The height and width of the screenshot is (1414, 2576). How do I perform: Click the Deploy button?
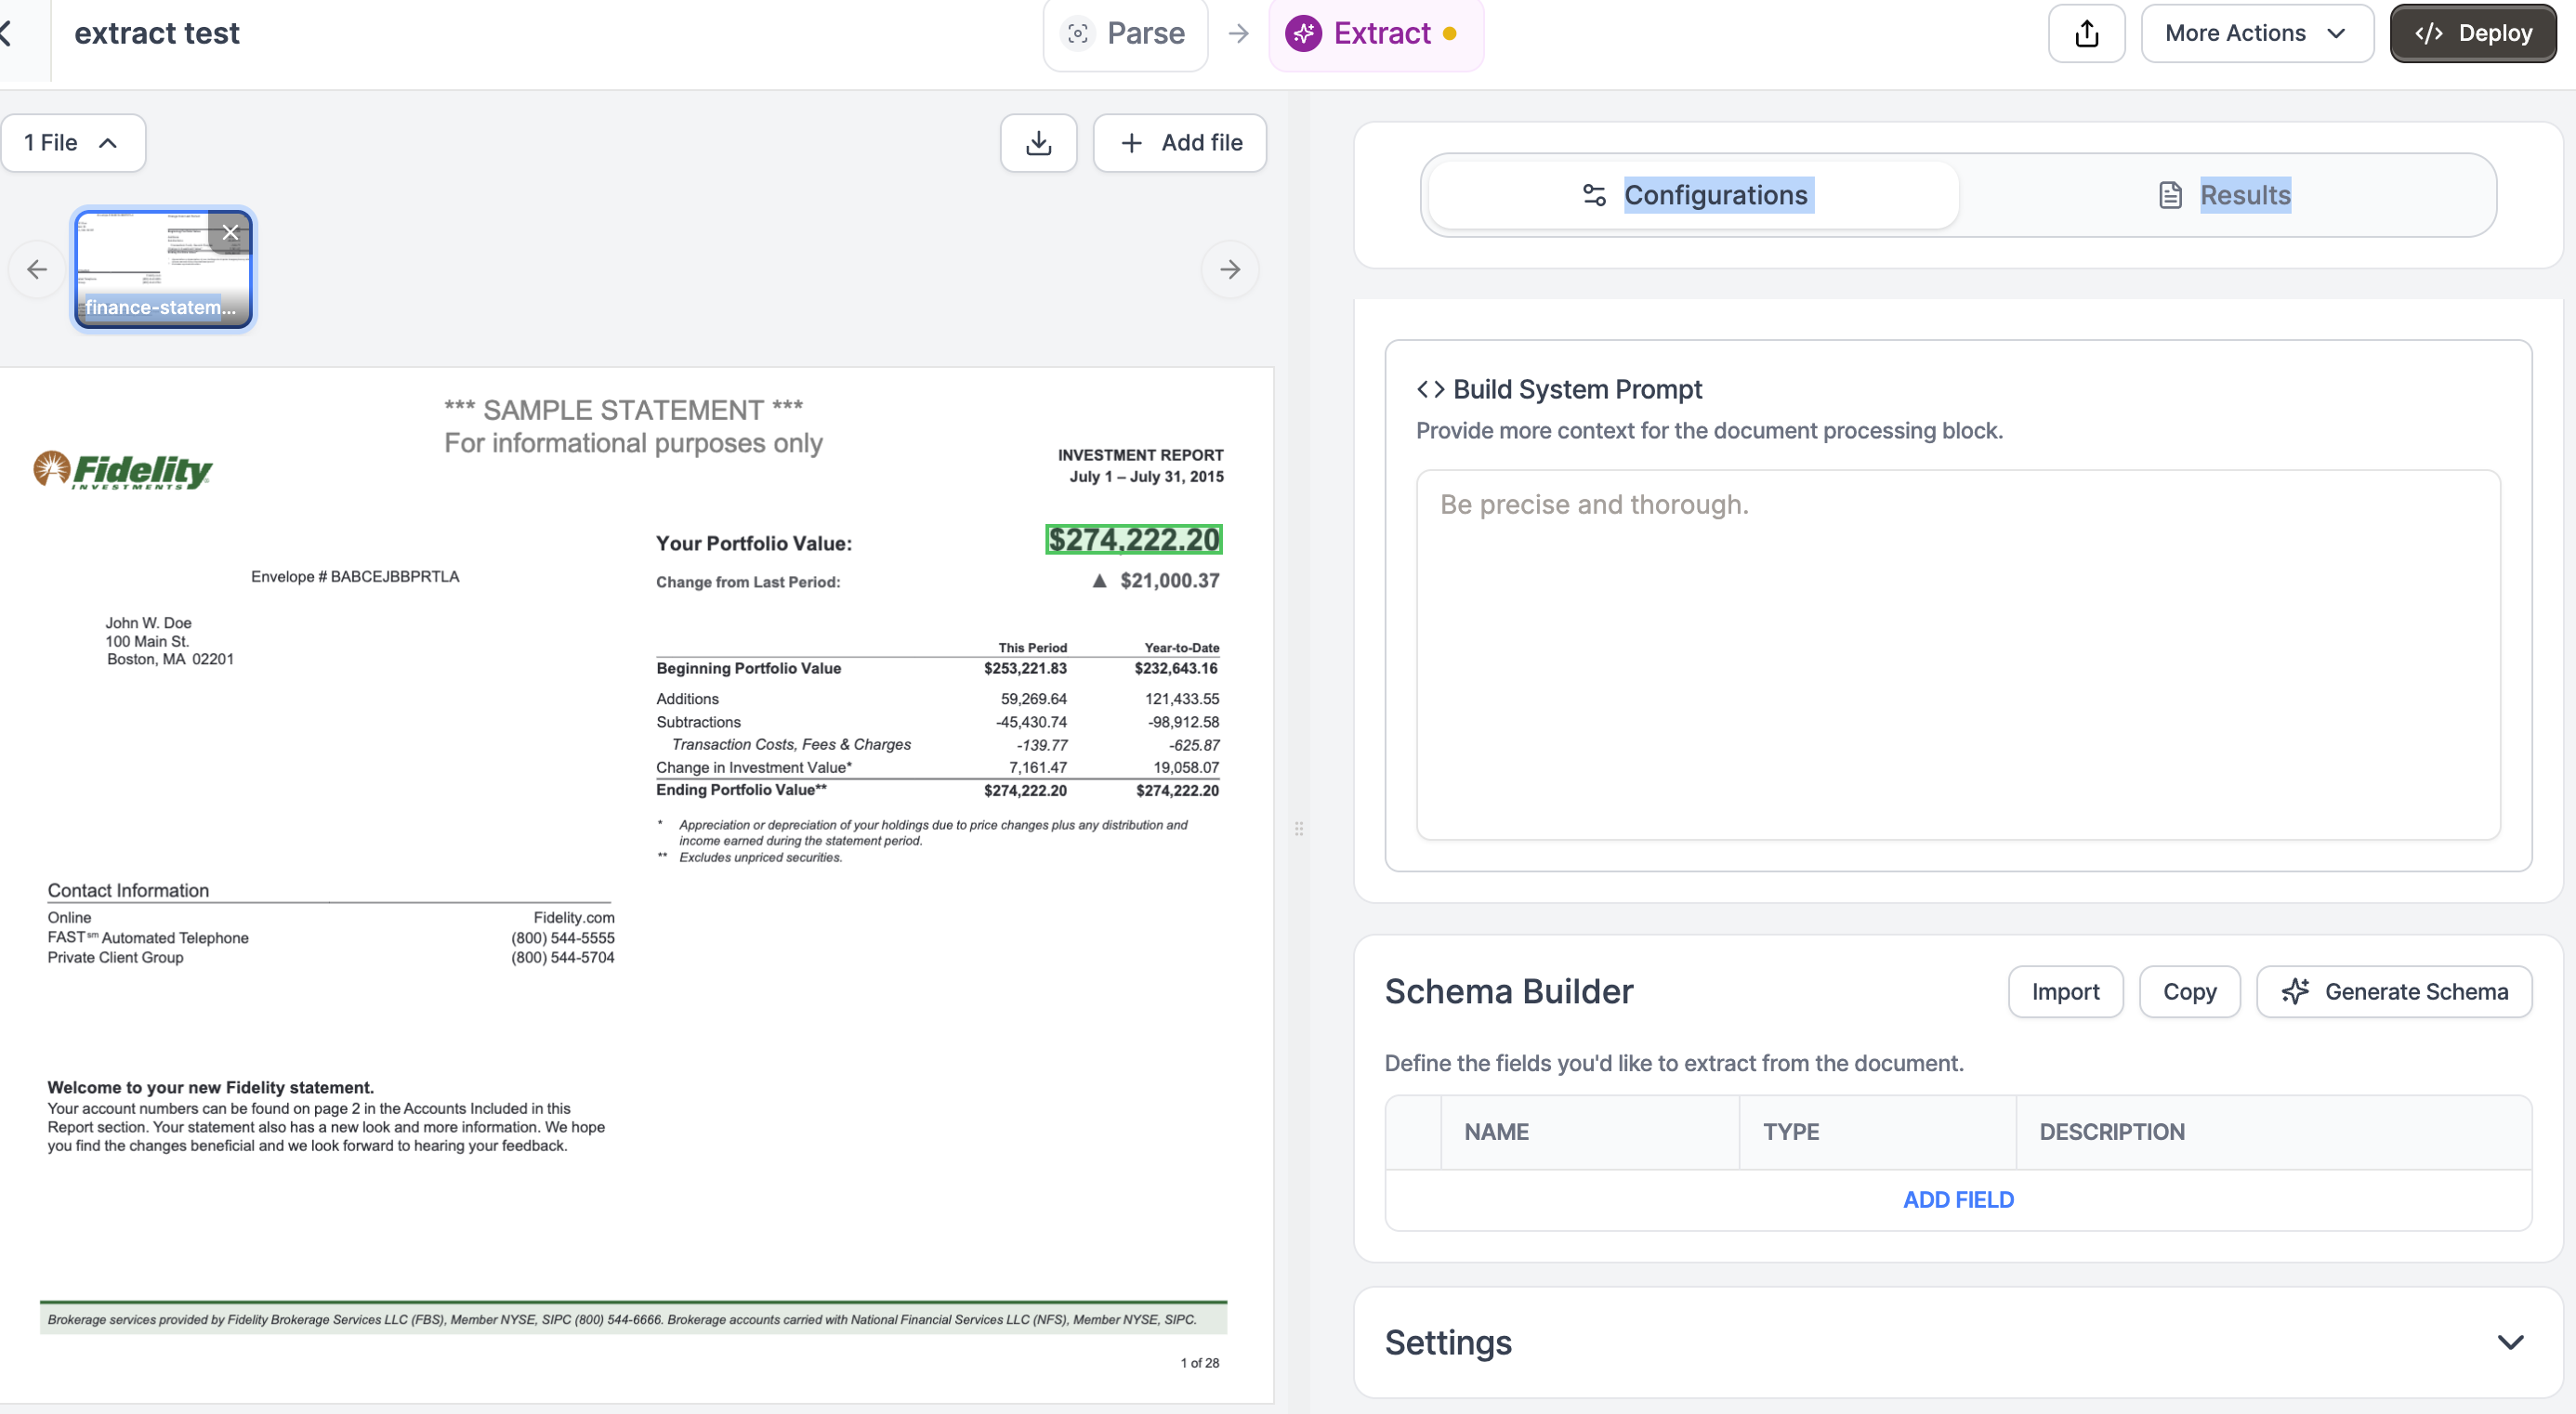(x=2472, y=33)
